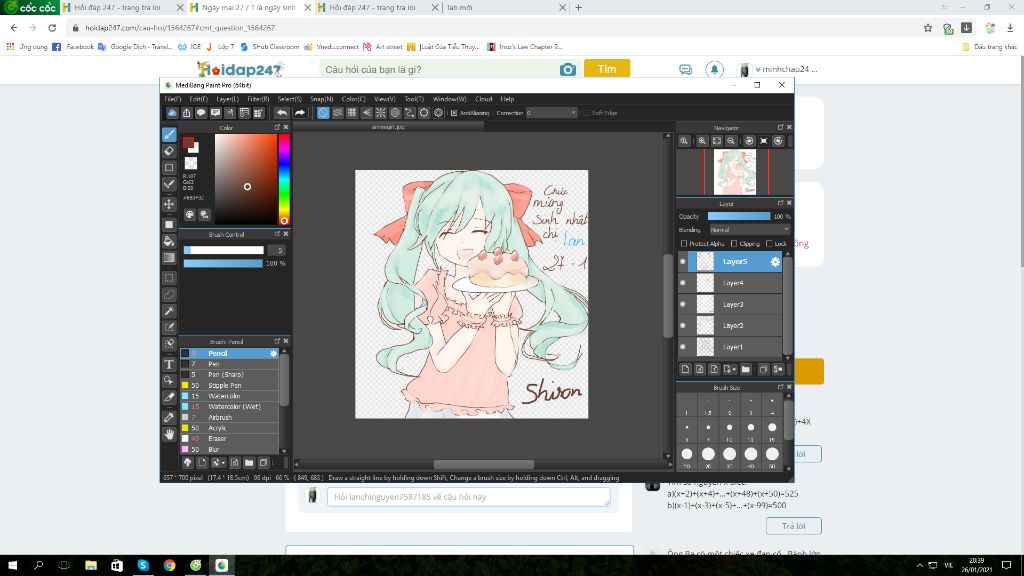Open the Layer menu

(227, 99)
